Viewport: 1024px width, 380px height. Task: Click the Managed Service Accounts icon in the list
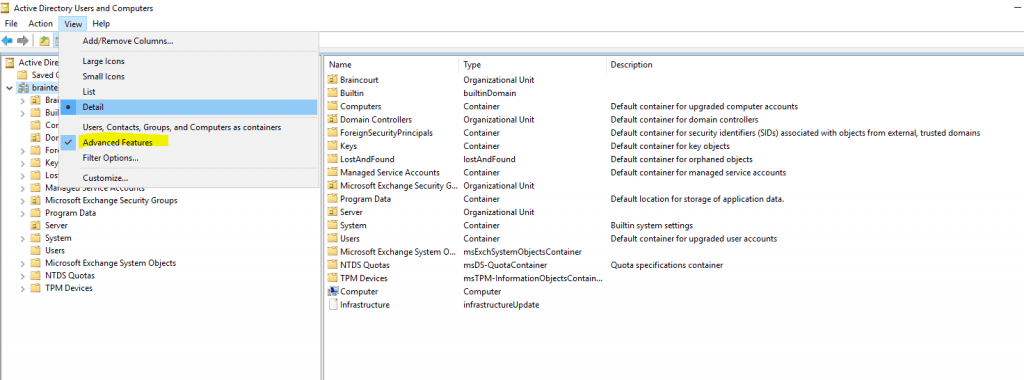(x=332, y=172)
